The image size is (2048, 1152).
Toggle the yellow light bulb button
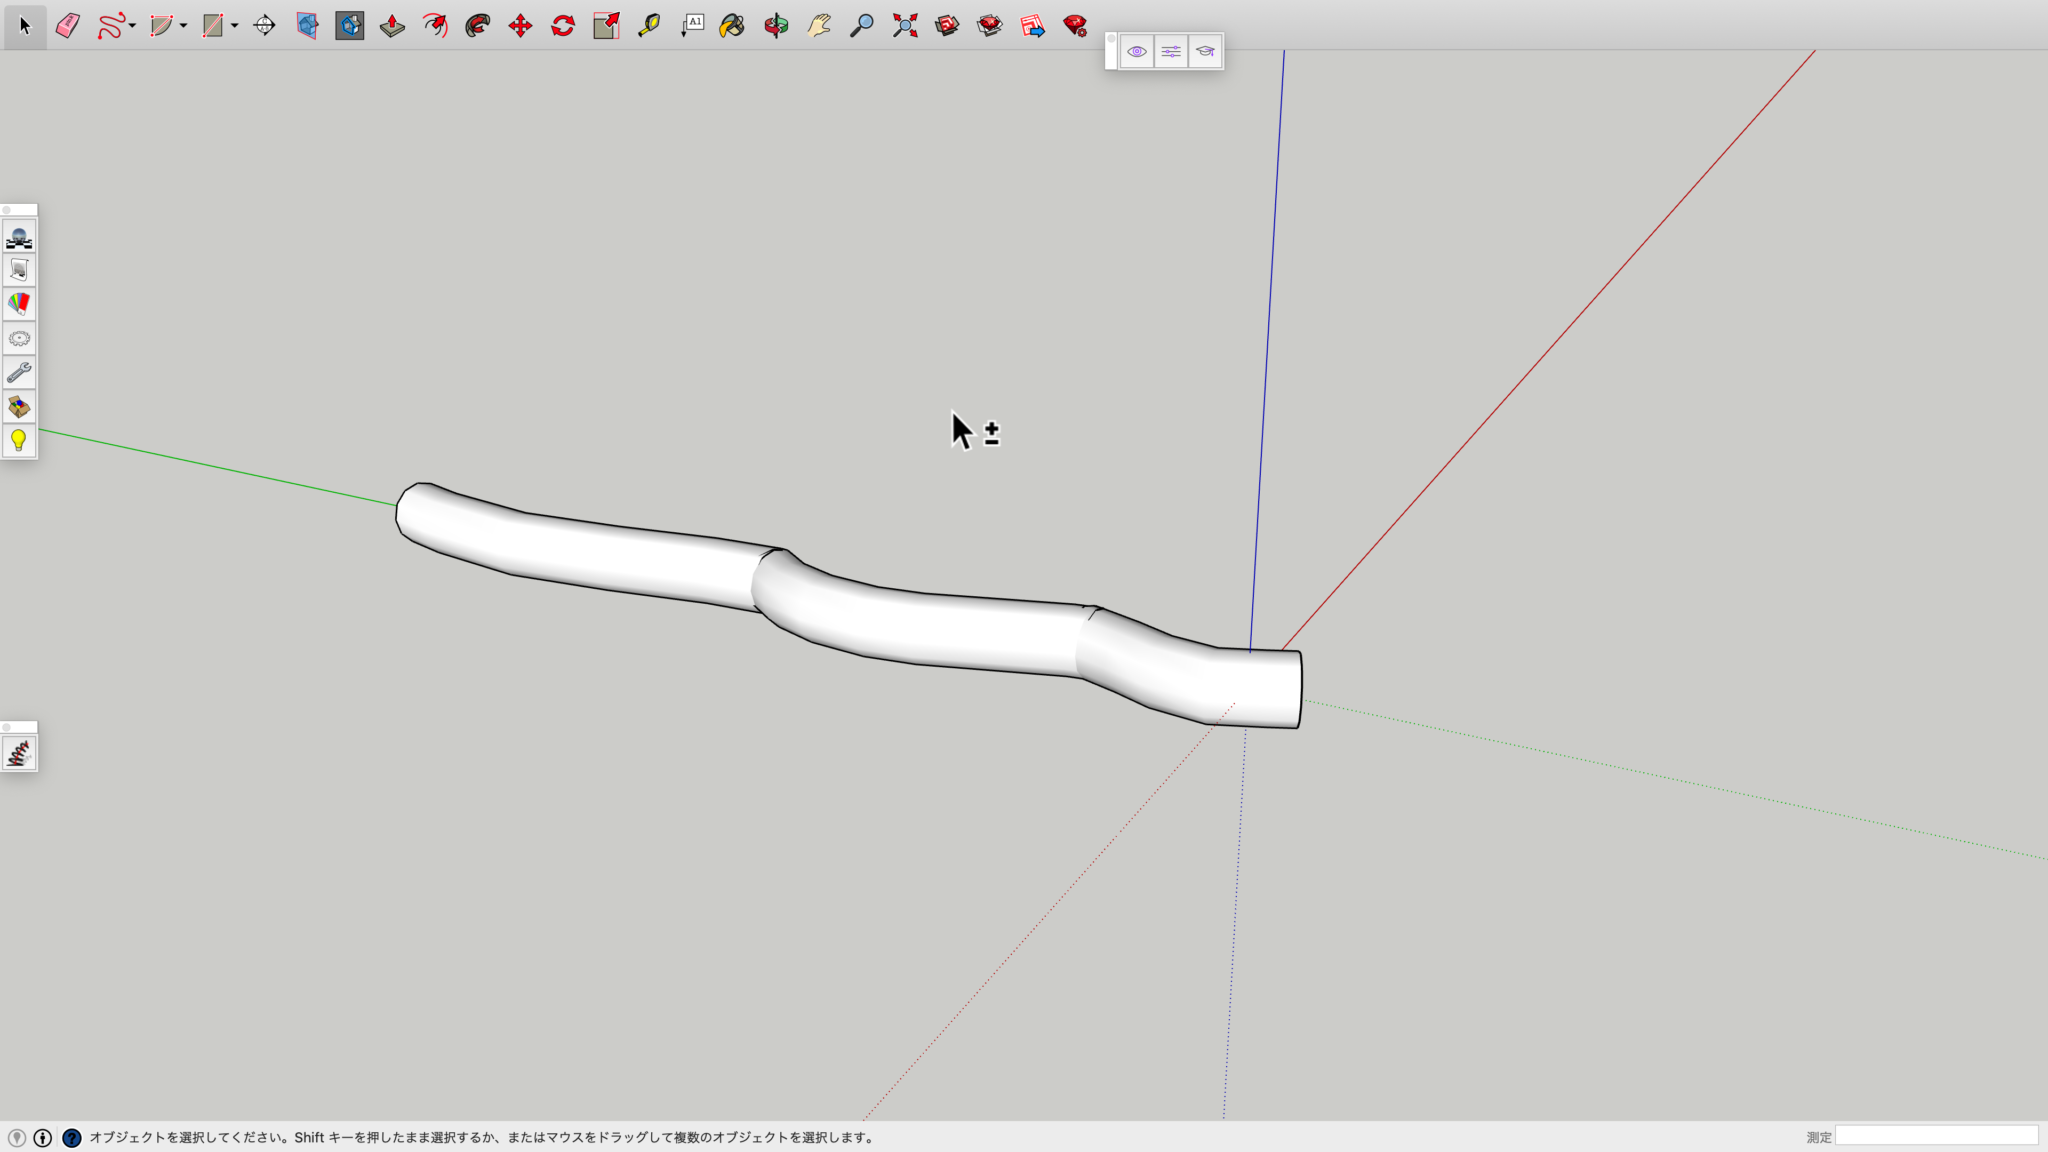coord(19,441)
